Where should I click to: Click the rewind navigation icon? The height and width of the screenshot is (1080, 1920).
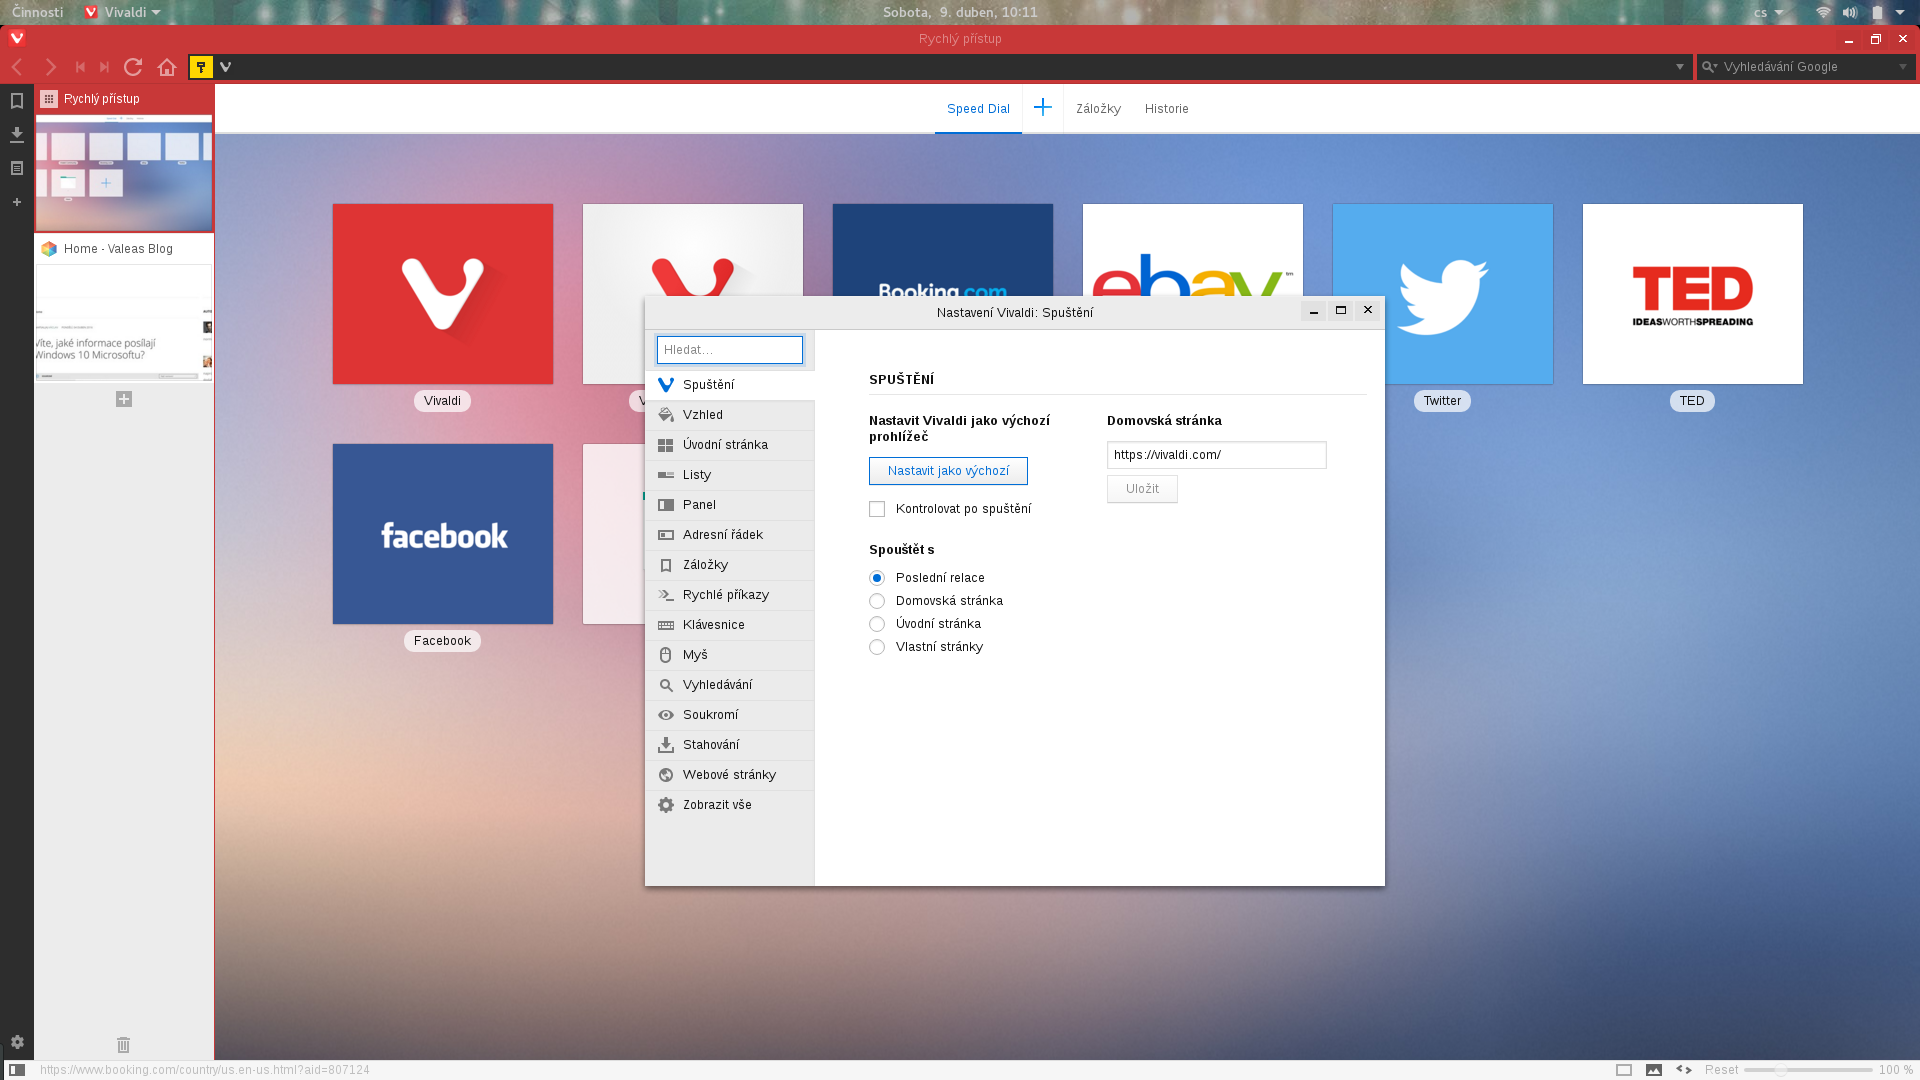[x=81, y=67]
